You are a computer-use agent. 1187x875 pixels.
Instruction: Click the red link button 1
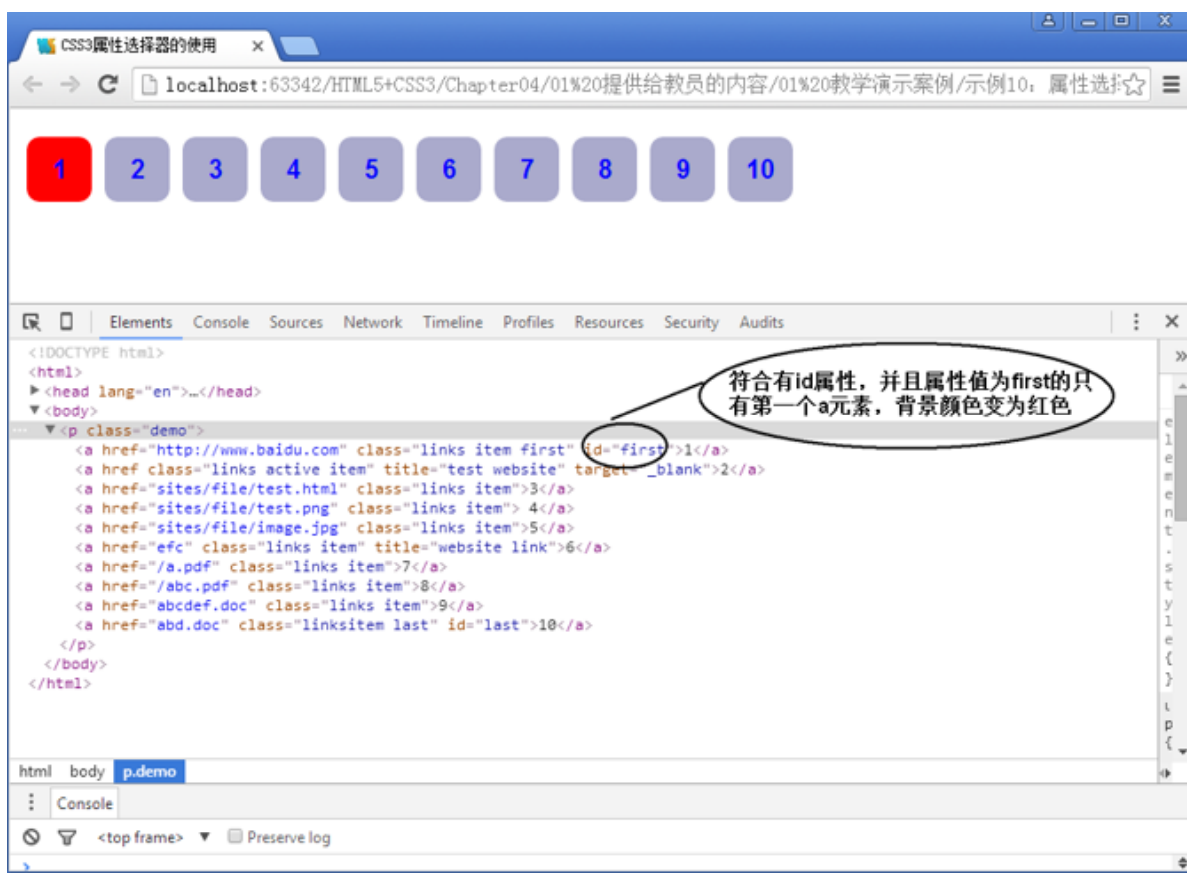pyautogui.click(x=59, y=169)
